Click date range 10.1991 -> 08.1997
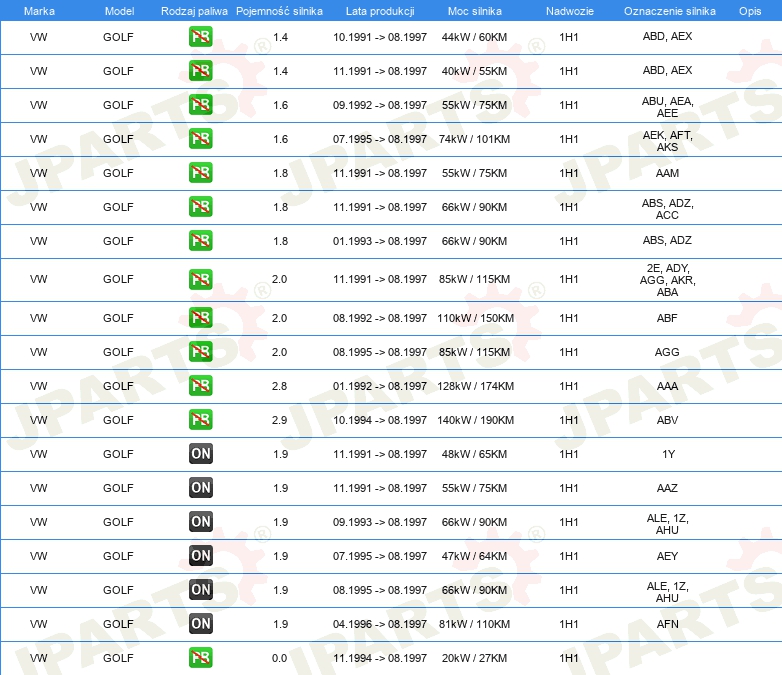Screen dimensions: 782x675 click(380, 37)
